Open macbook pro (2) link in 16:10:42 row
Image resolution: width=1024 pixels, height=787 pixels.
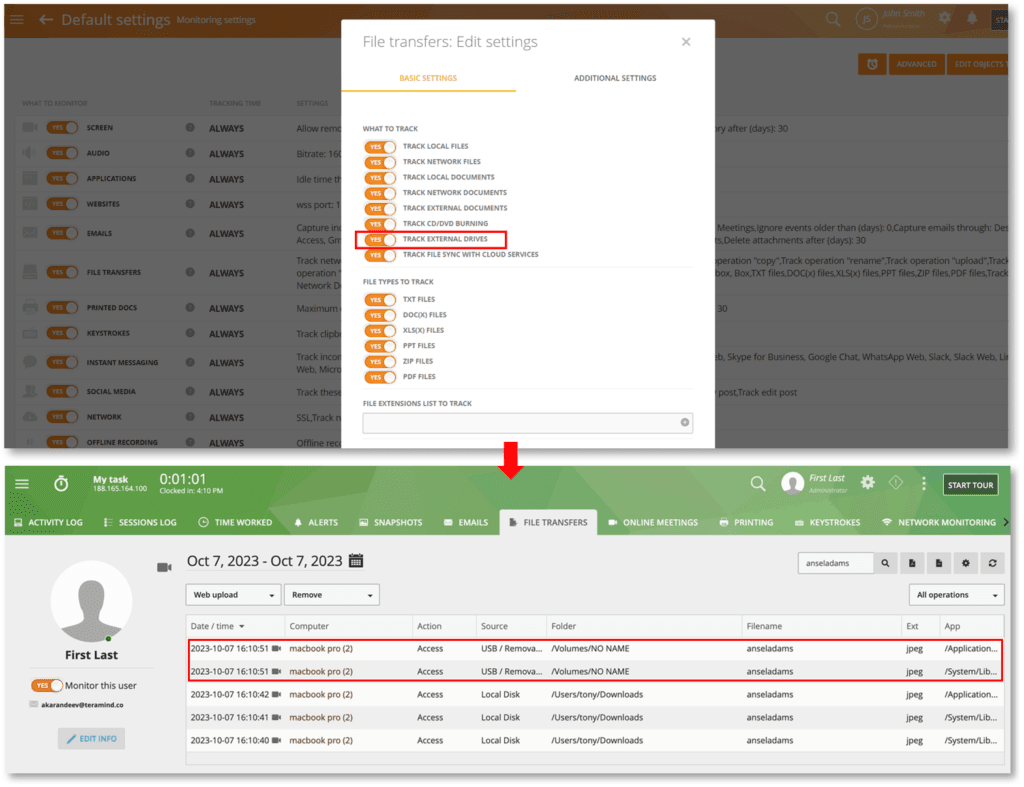tap(321, 694)
